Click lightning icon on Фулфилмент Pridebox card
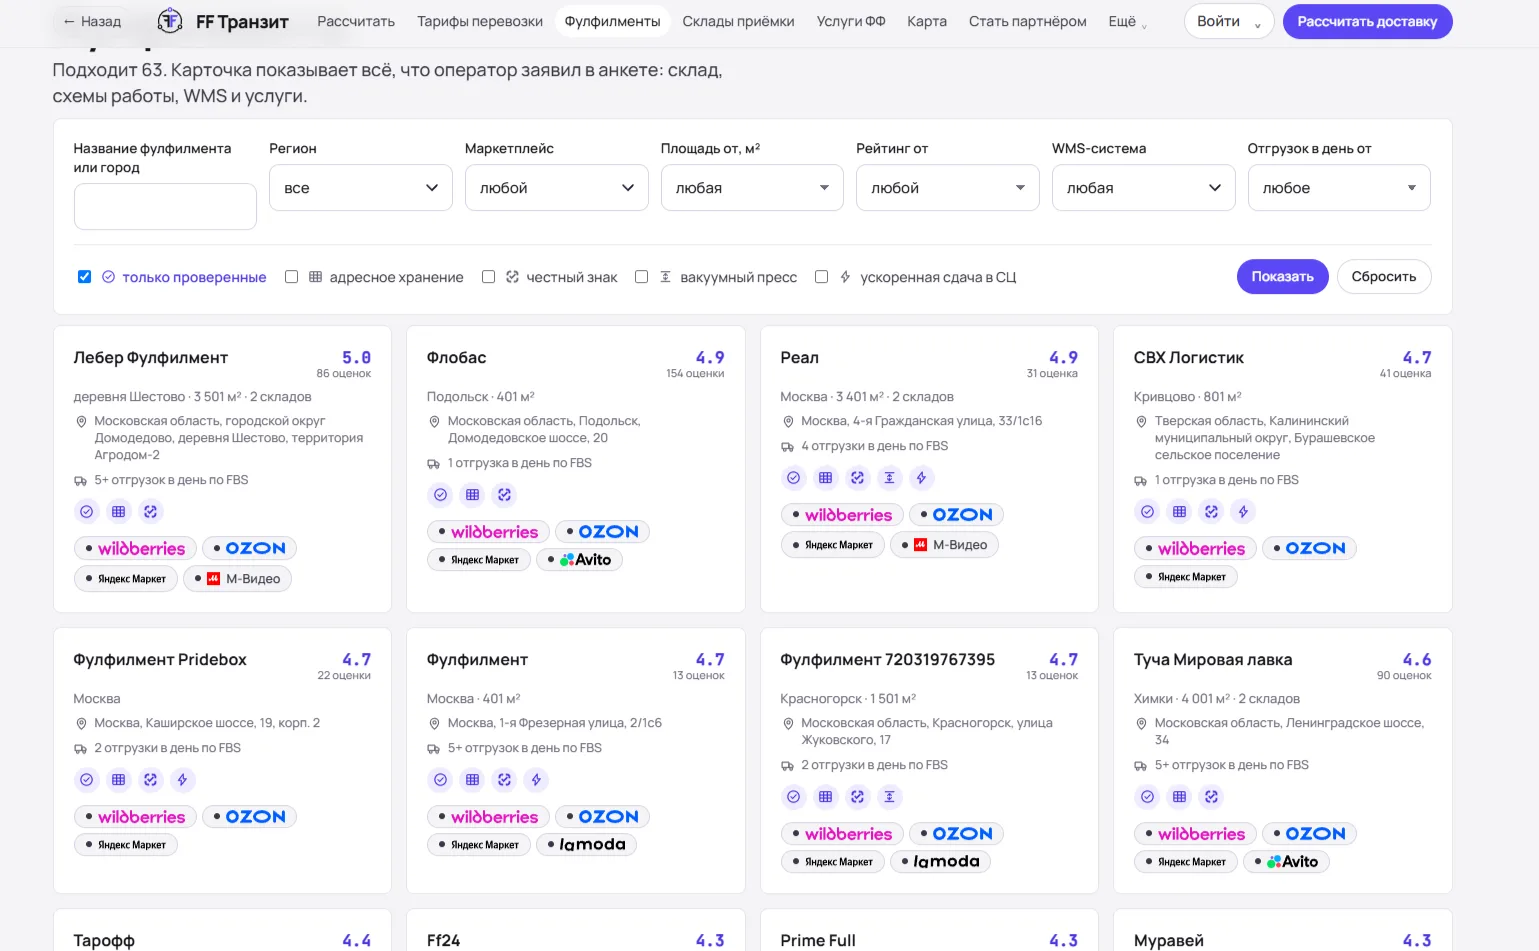 (182, 780)
